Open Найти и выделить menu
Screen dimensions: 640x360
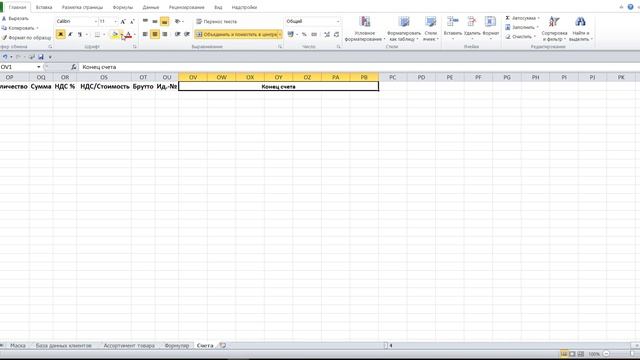[580, 29]
